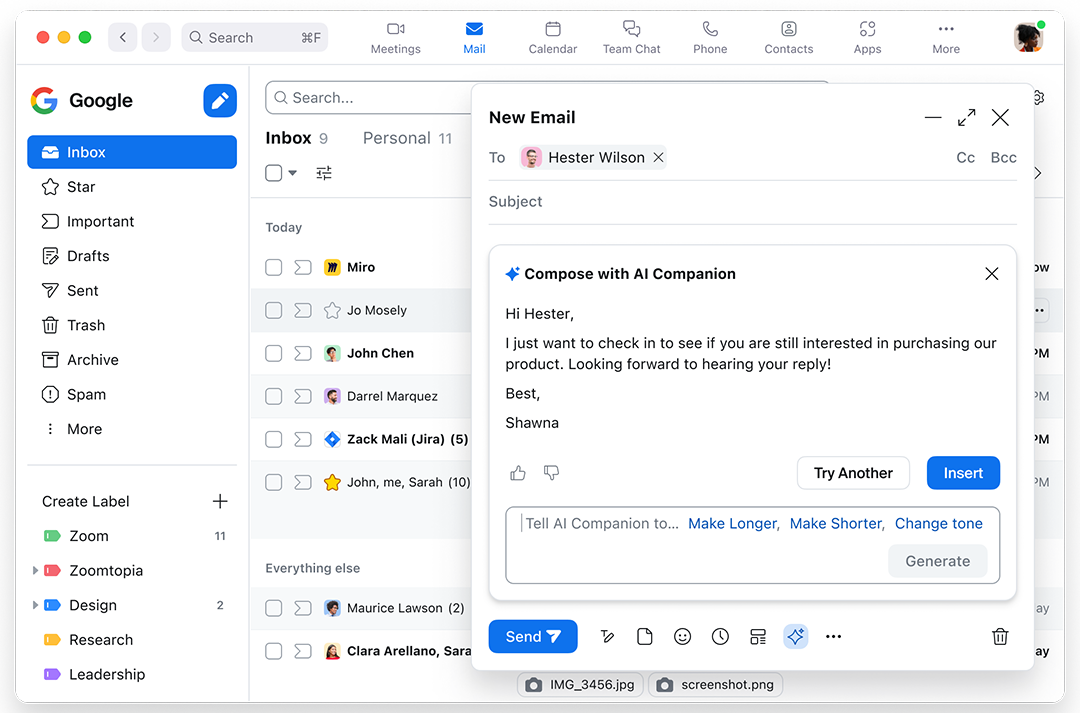1080x713 pixels.
Task: Select the Miro email checkbox
Action: [x=273, y=267]
